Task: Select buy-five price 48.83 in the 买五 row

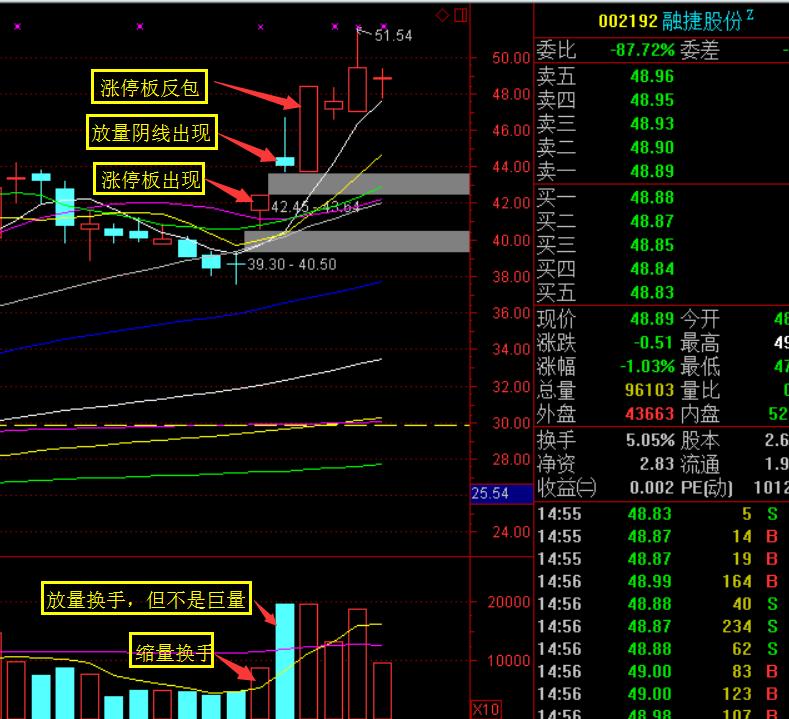Action: pos(652,292)
